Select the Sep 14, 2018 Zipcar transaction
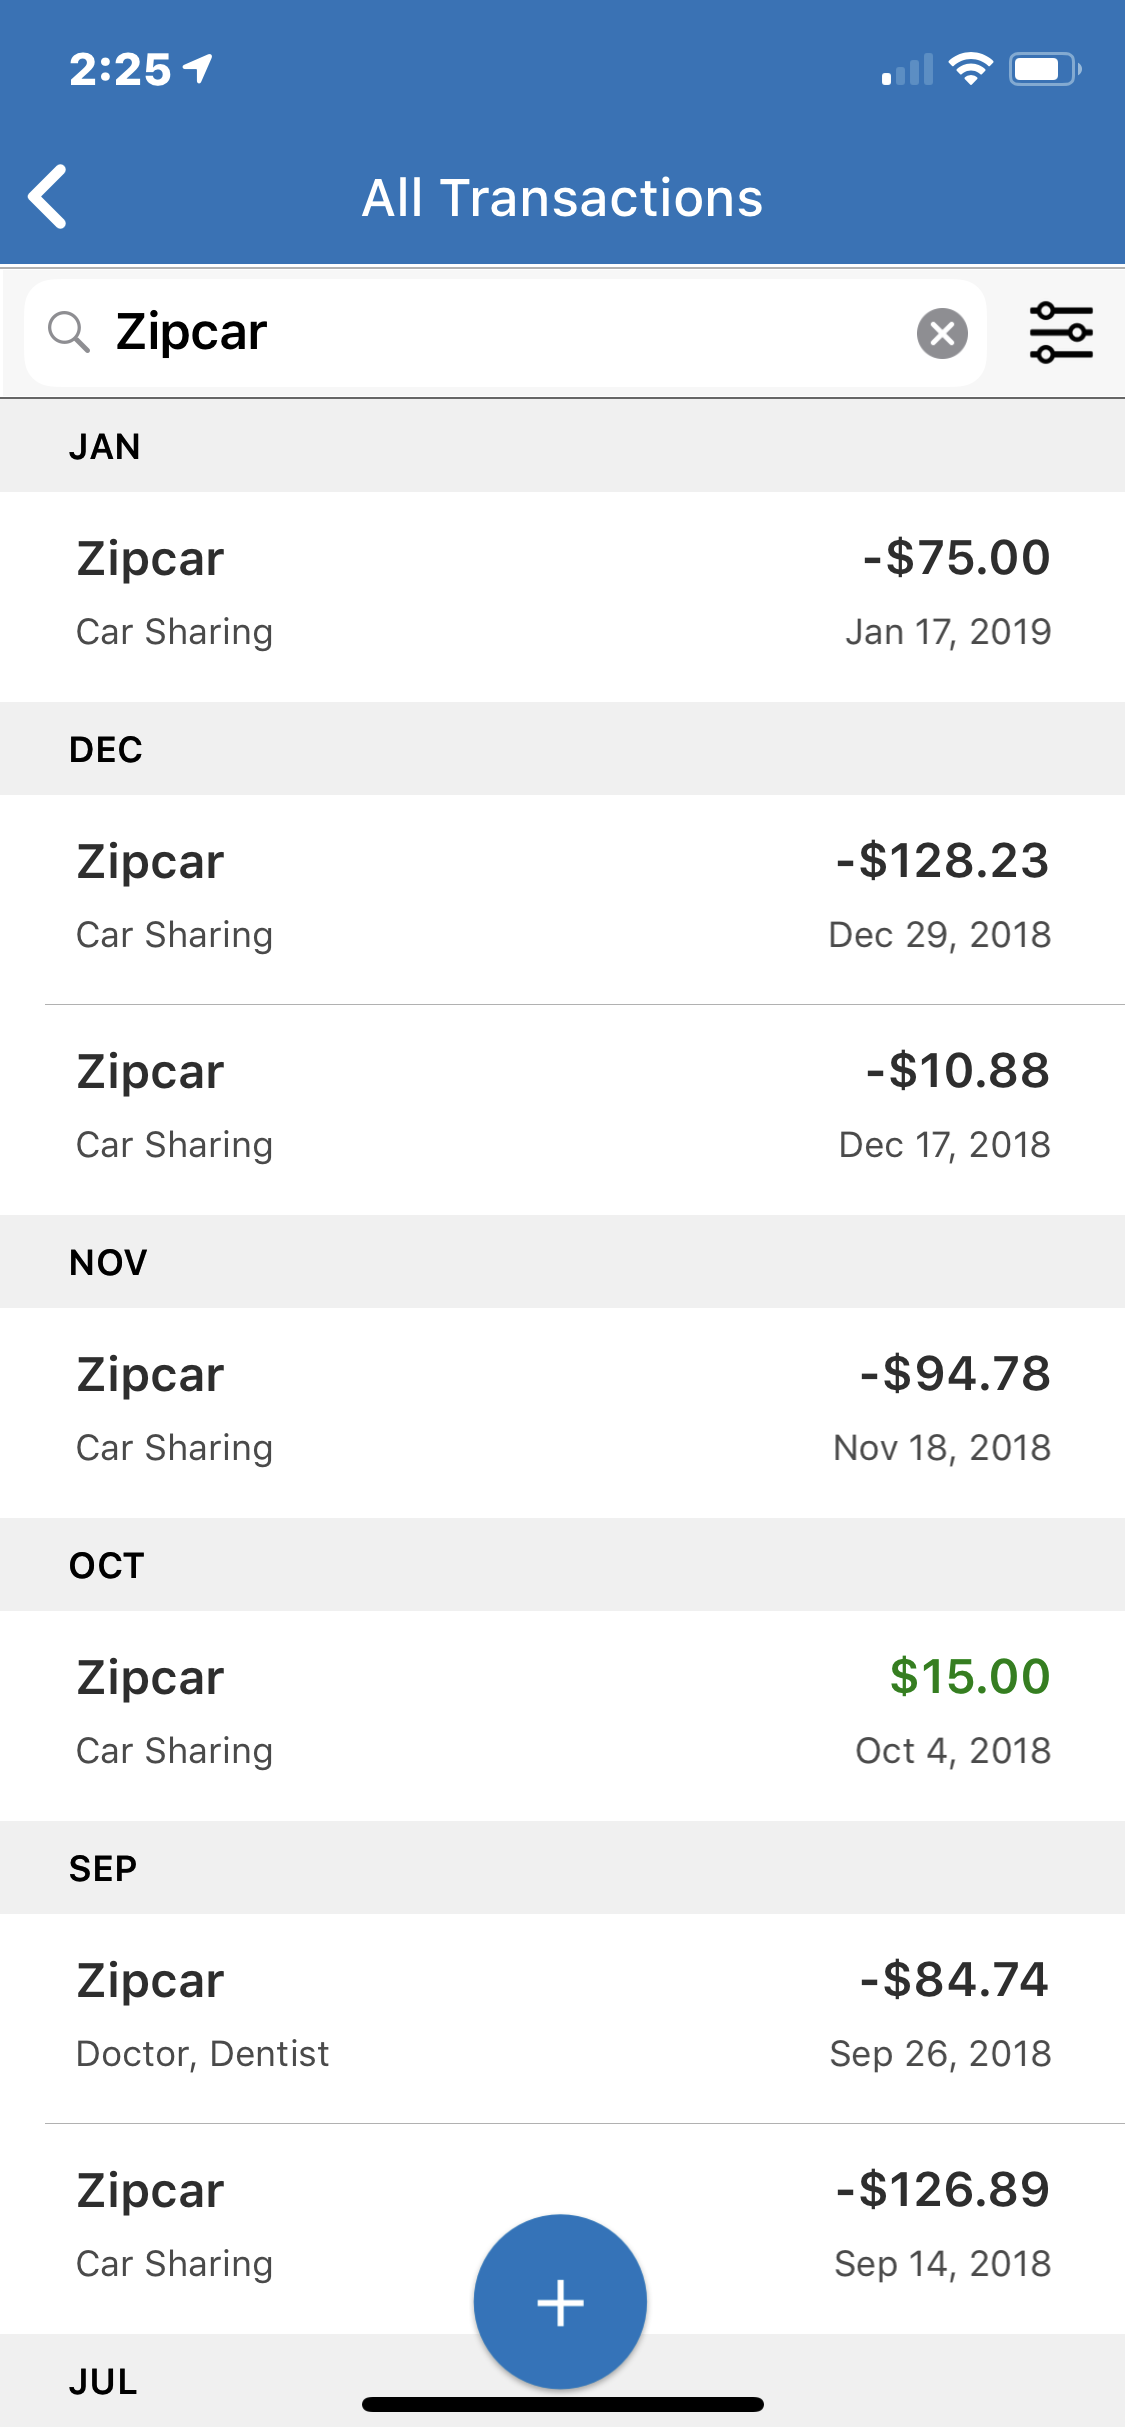Viewport: 1125px width, 2436px height. pos(300,2227)
